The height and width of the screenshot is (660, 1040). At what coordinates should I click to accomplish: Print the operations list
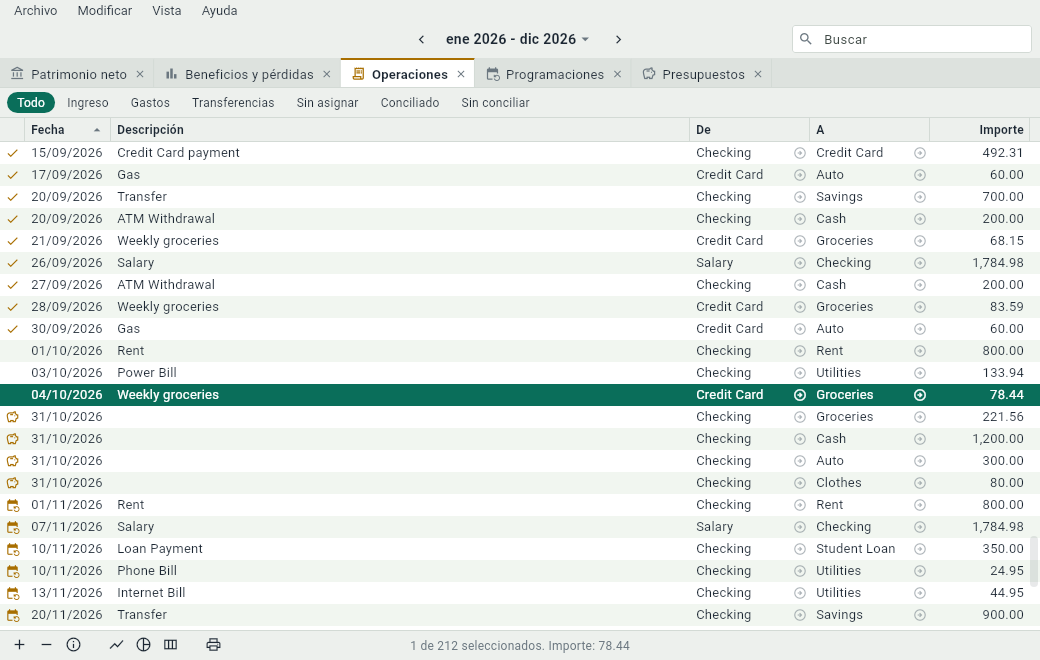click(213, 645)
